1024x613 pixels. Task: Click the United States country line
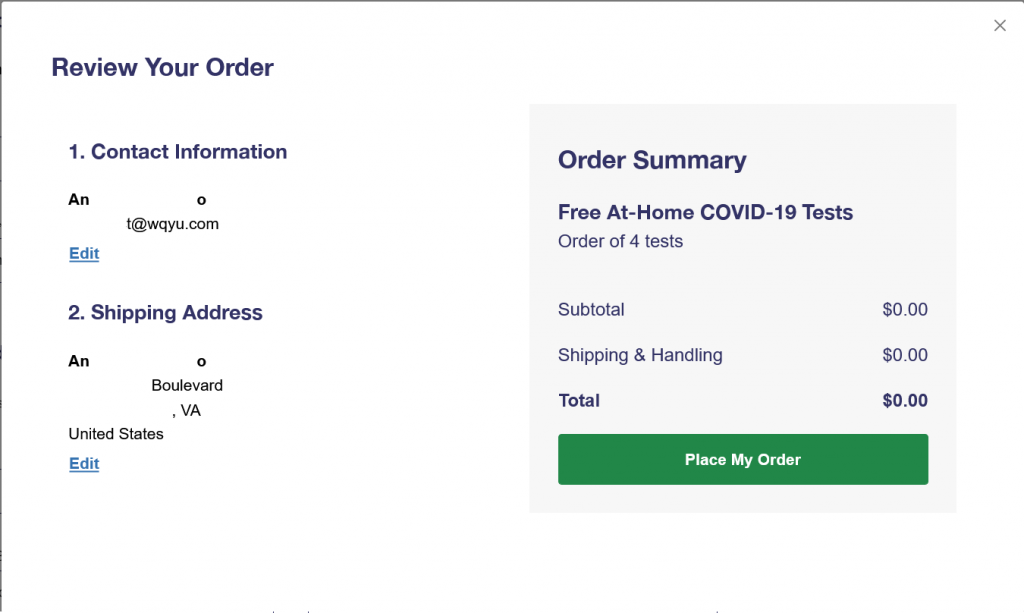116,434
